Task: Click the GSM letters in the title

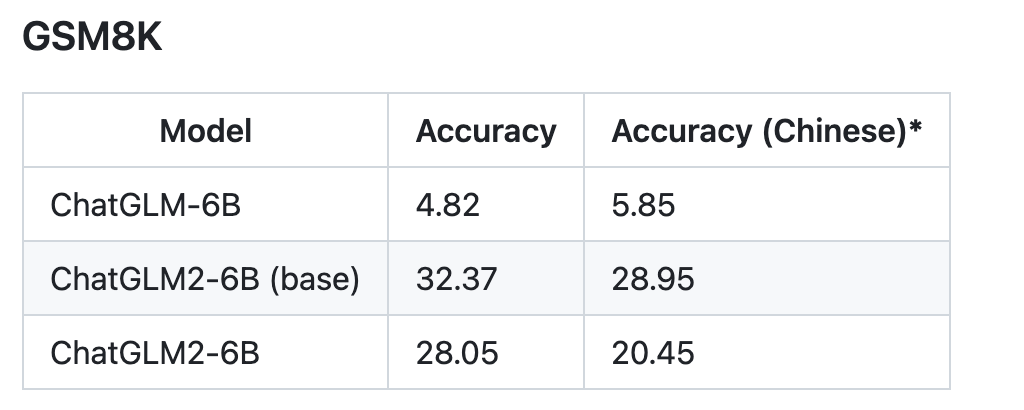Action: (65, 37)
